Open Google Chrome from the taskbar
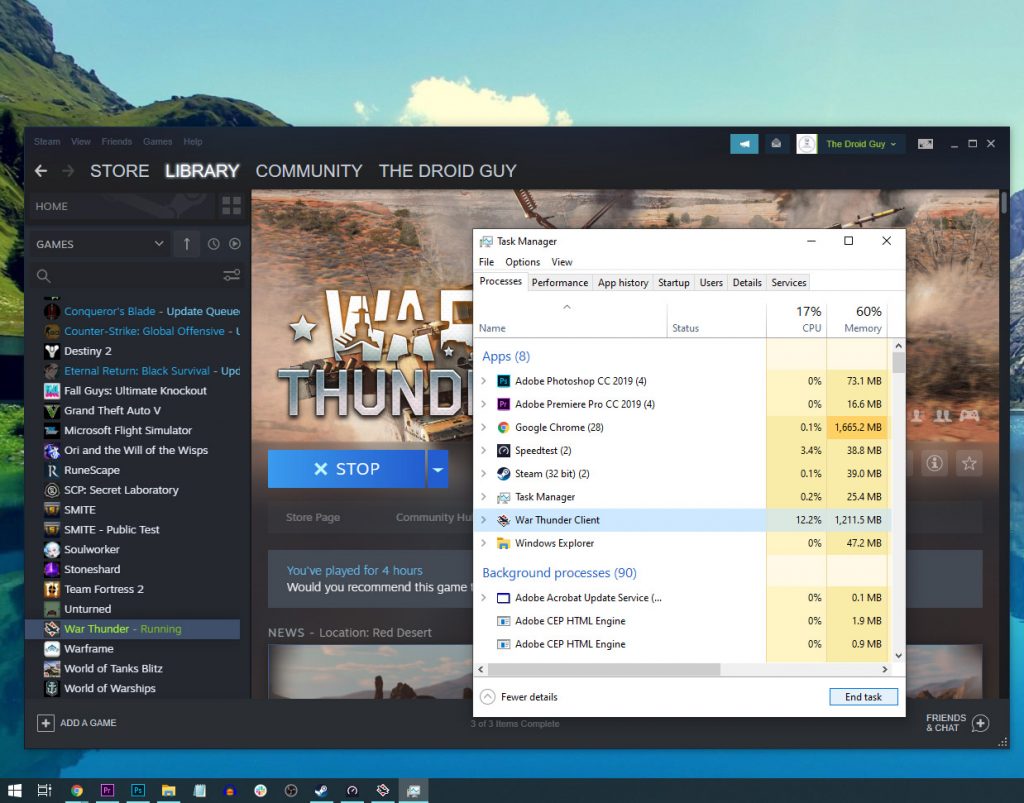 [x=76, y=791]
